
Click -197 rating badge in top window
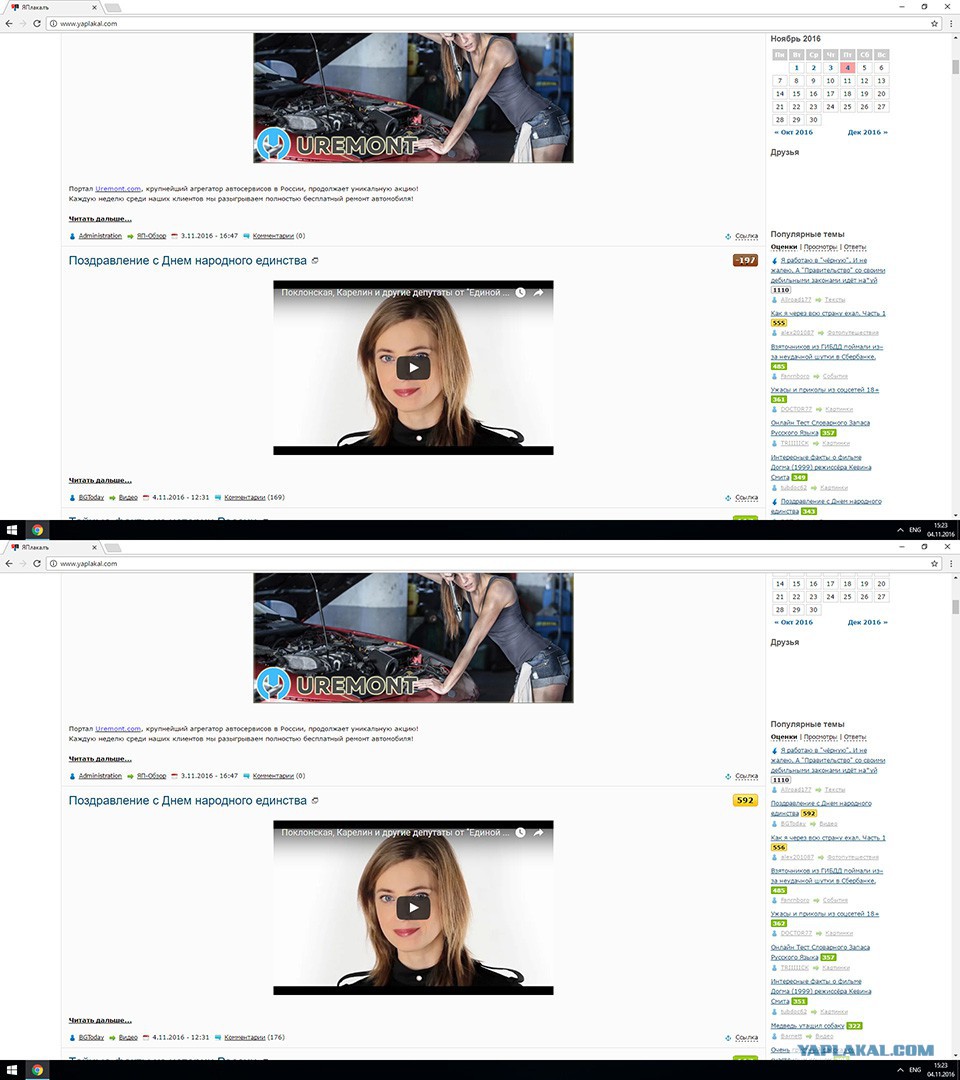point(745,260)
